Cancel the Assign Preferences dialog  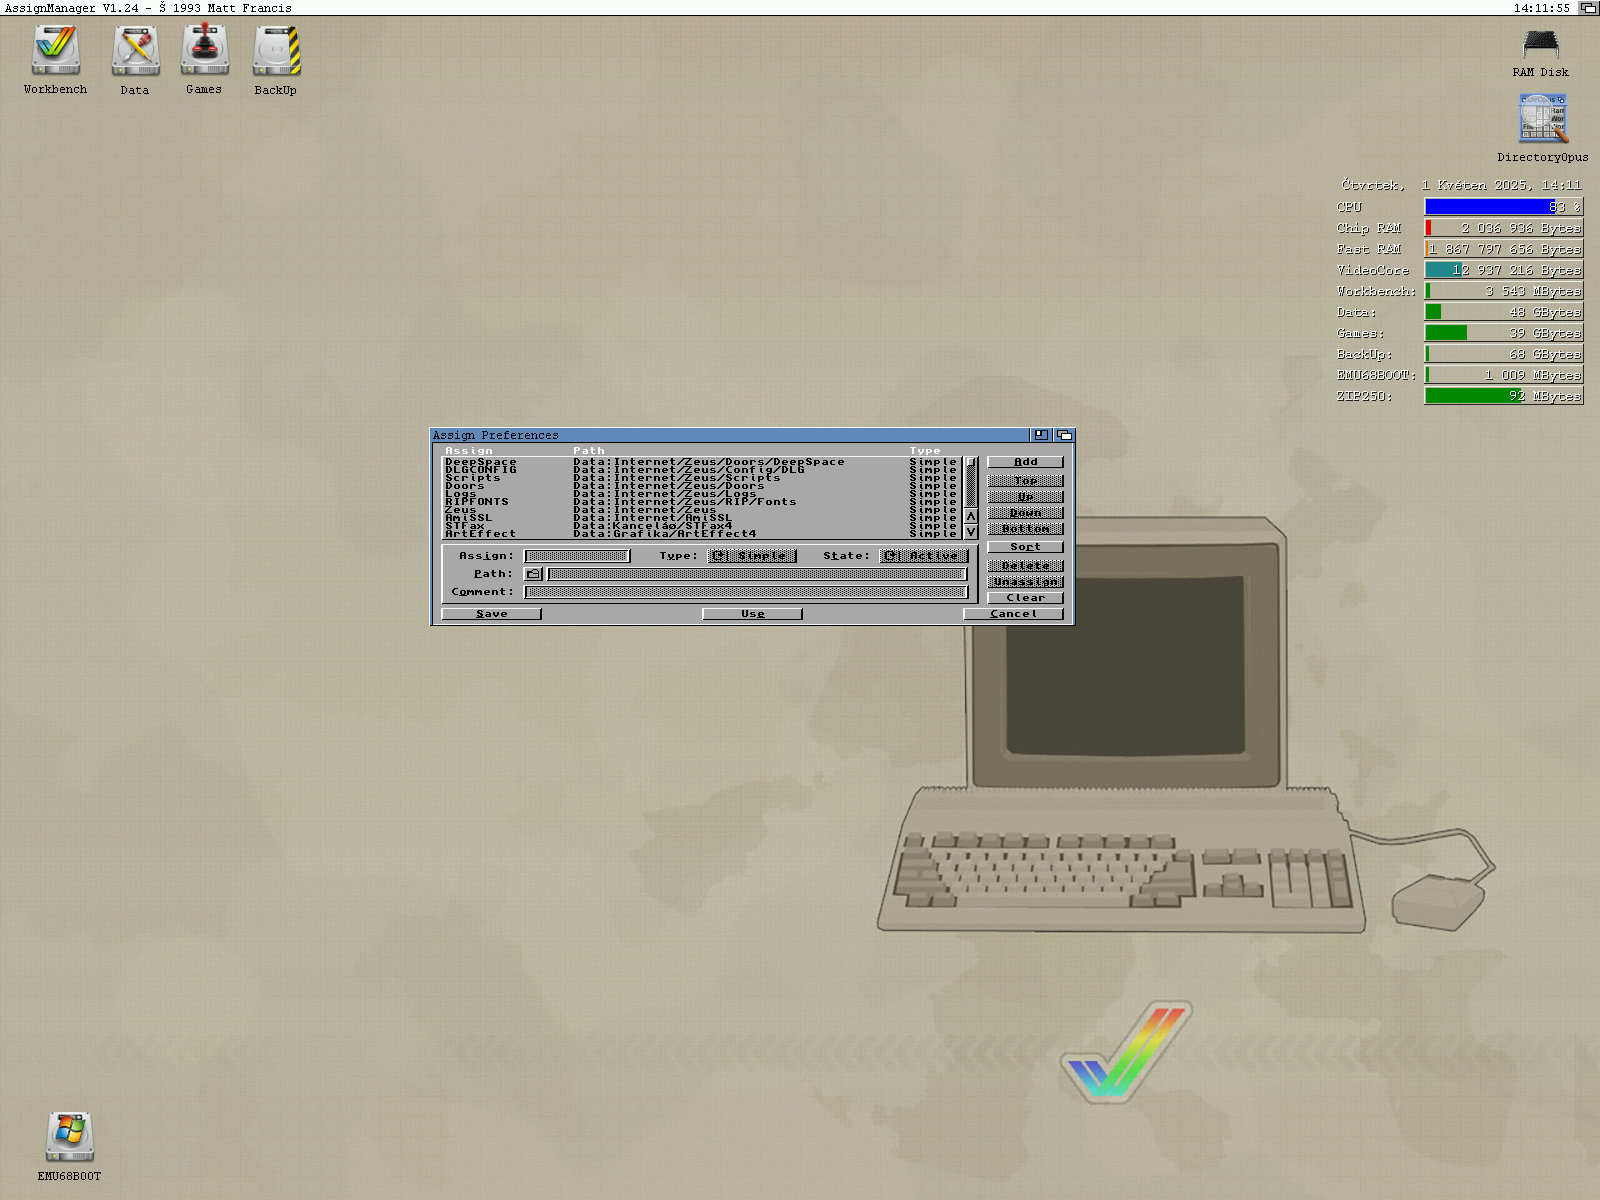point(1013,614)
